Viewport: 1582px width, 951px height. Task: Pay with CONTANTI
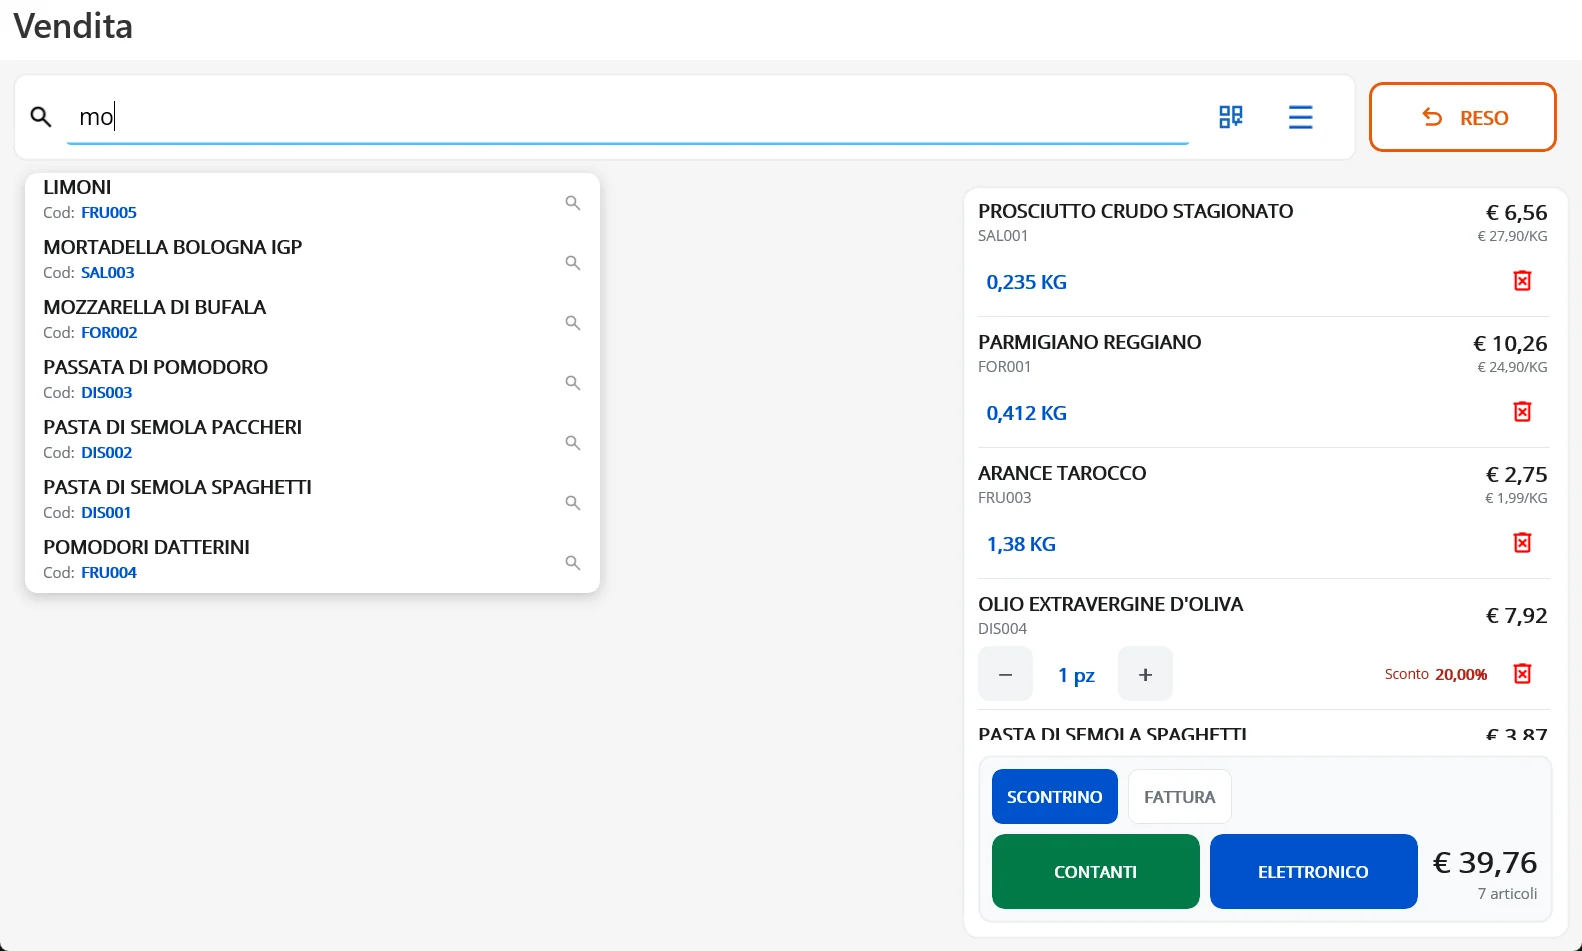coord(1096,872)
